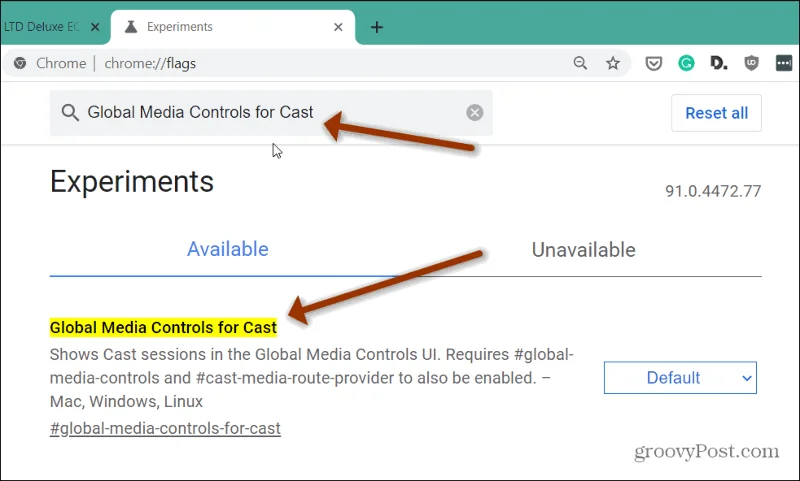Click the Reset all button
Screen dimensions: 800x481
716,113
